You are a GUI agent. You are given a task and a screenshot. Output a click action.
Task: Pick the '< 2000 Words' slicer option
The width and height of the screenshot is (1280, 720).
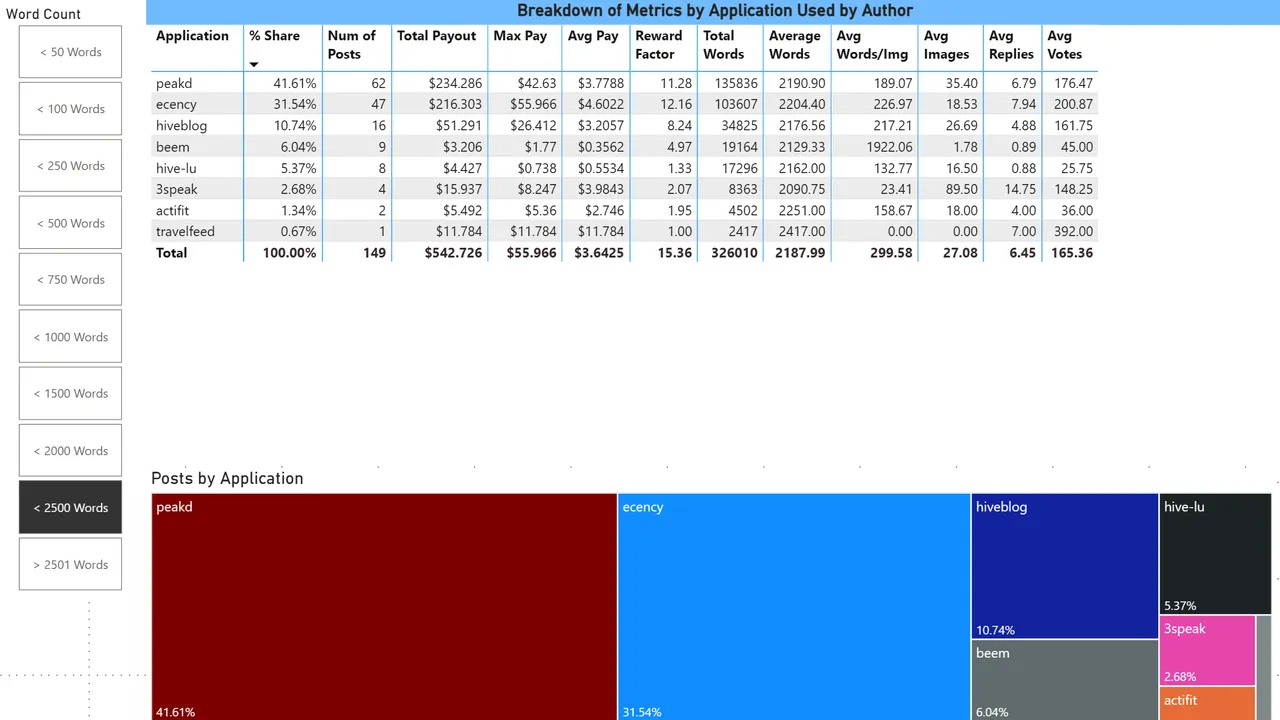tap(70, 451)
